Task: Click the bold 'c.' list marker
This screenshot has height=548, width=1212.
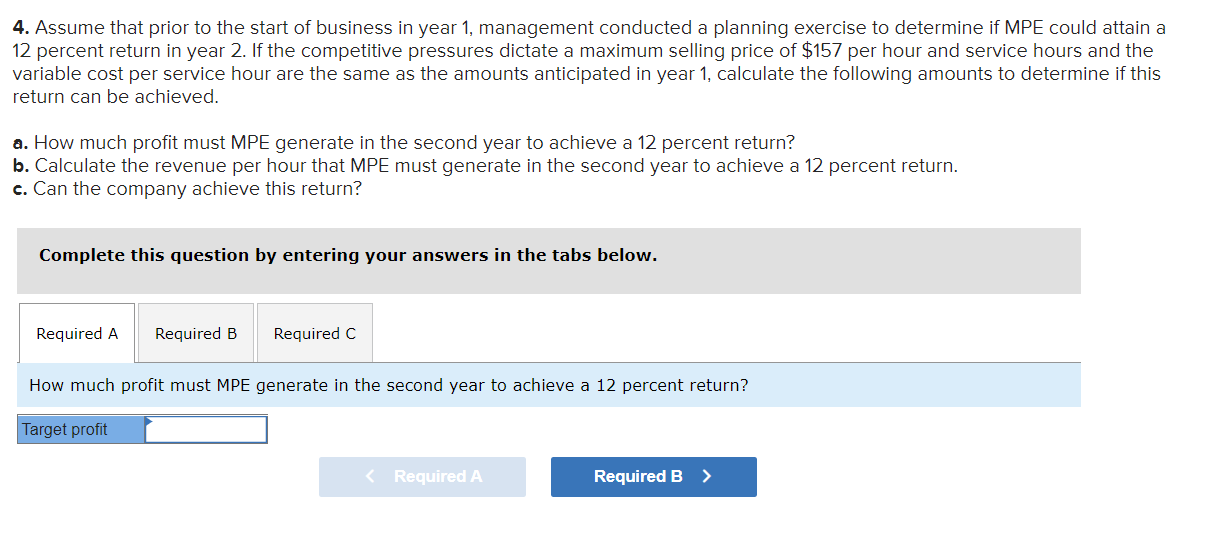Action: (x=20, y=189)
